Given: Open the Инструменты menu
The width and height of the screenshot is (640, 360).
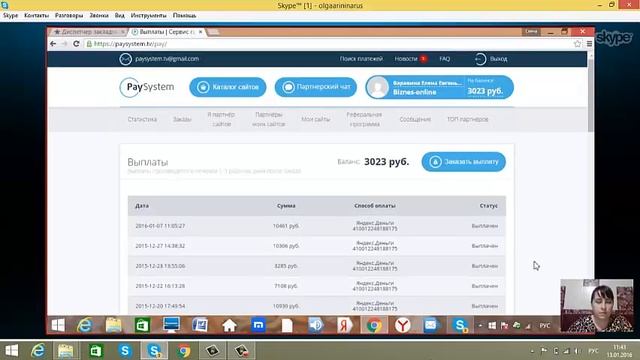Looking at the screenshot, I should click(x=149, y=16).
